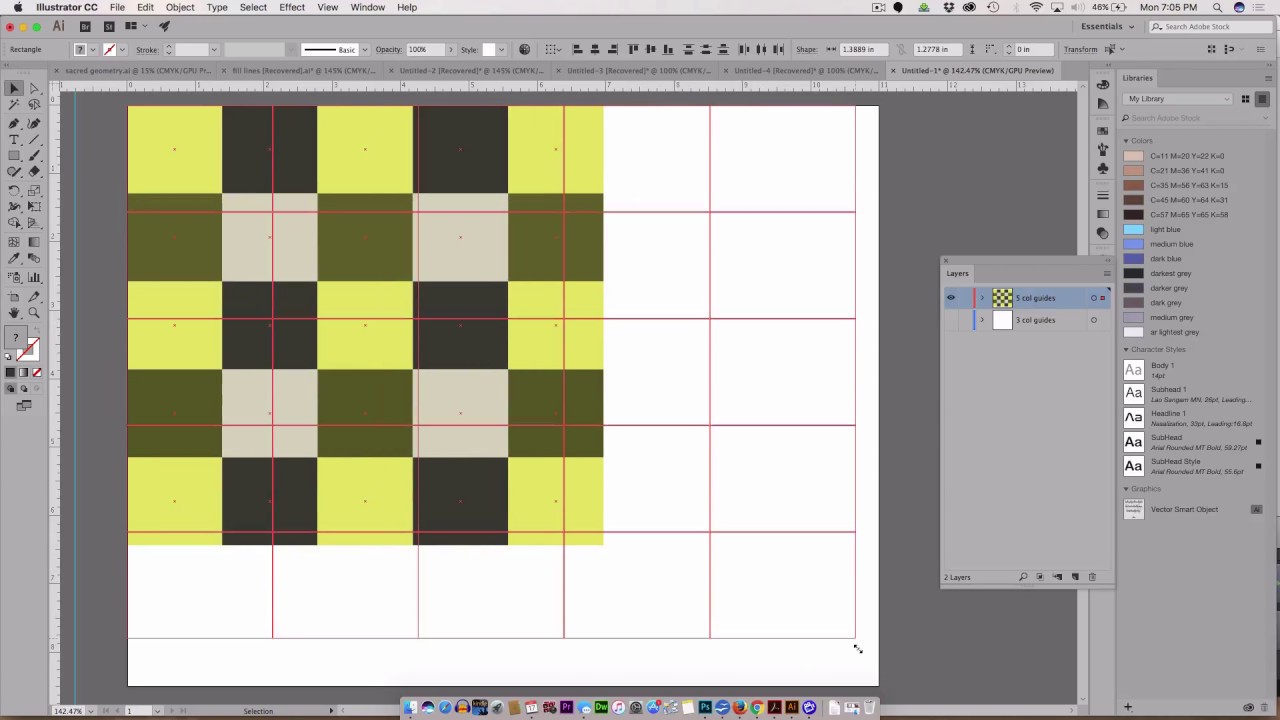This screenshot has width=1280, height=720.
Task: Set paint mode to Gradient button
Action: point(24,373)
